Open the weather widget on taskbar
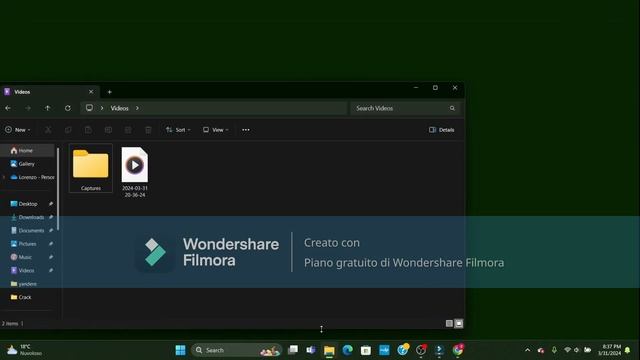Screen dimensions: 640x360 pyautogui.click(x=24, y=350)
